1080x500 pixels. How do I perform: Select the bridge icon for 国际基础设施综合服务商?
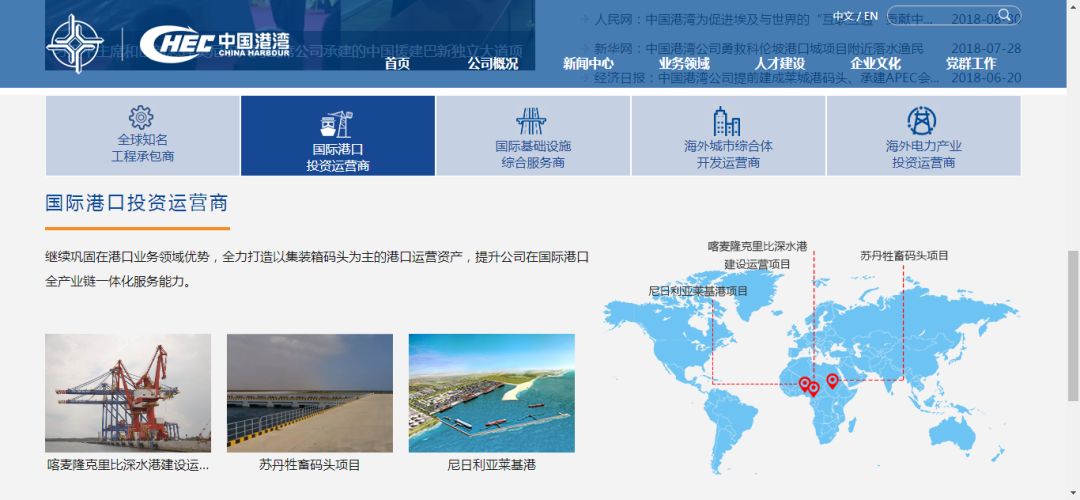532,121
